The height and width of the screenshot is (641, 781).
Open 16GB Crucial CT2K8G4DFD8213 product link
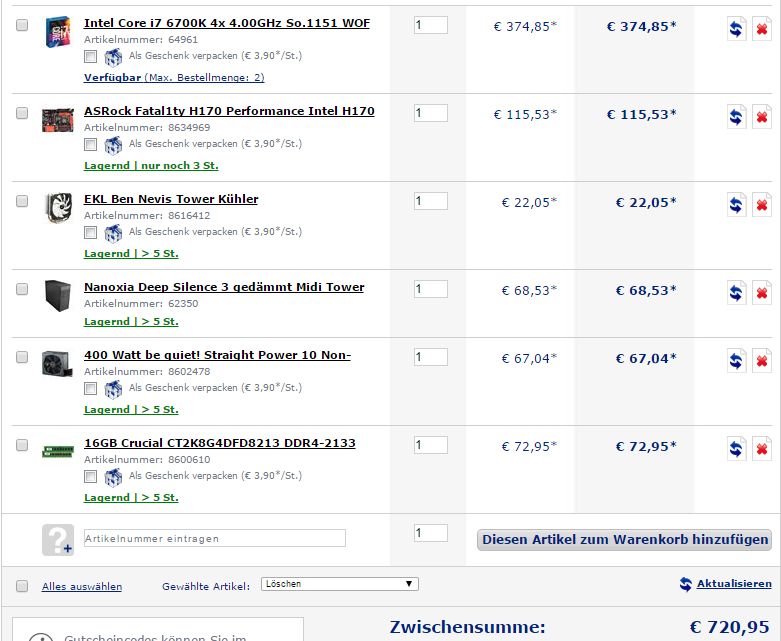tap(220, 443)
